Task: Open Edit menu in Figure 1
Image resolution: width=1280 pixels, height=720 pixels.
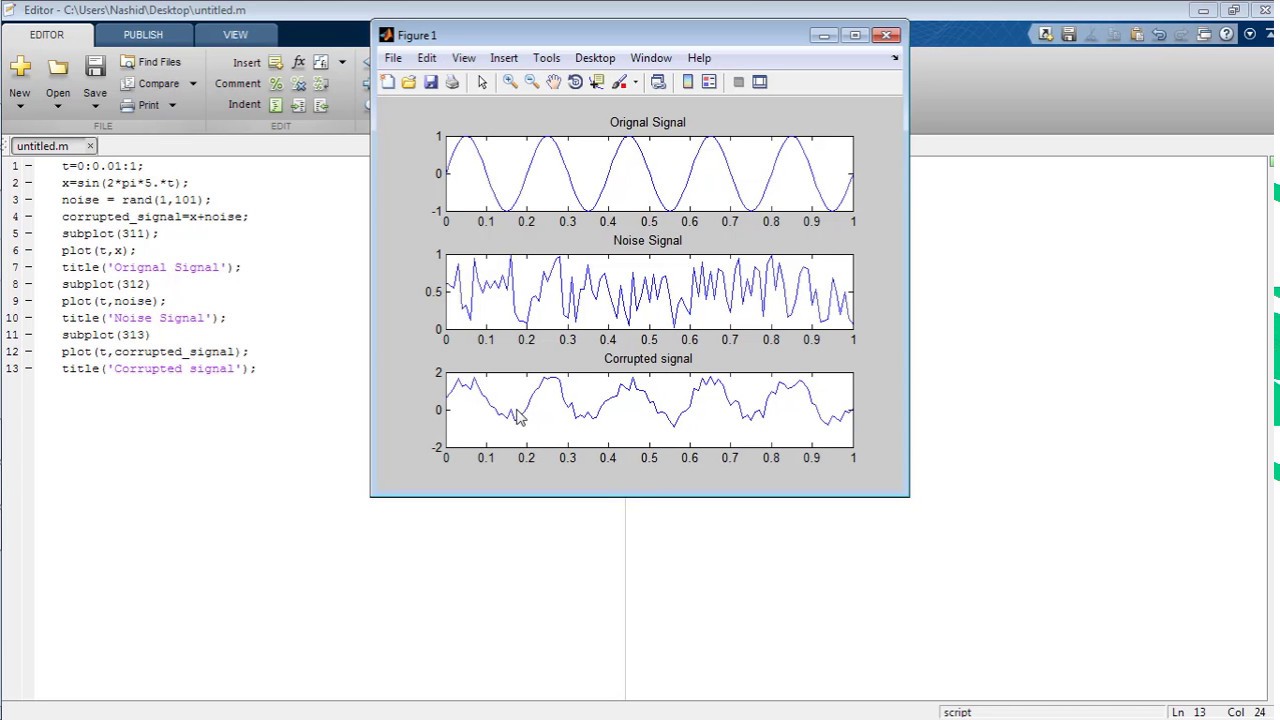Action: click(x=427, y=58)
